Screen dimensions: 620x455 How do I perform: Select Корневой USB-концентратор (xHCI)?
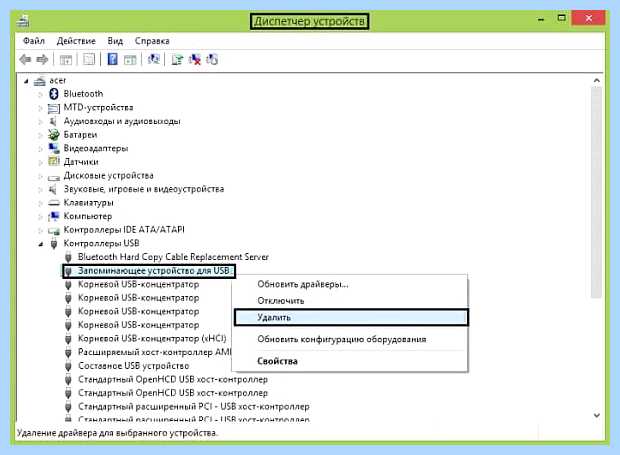pos(152,338)
